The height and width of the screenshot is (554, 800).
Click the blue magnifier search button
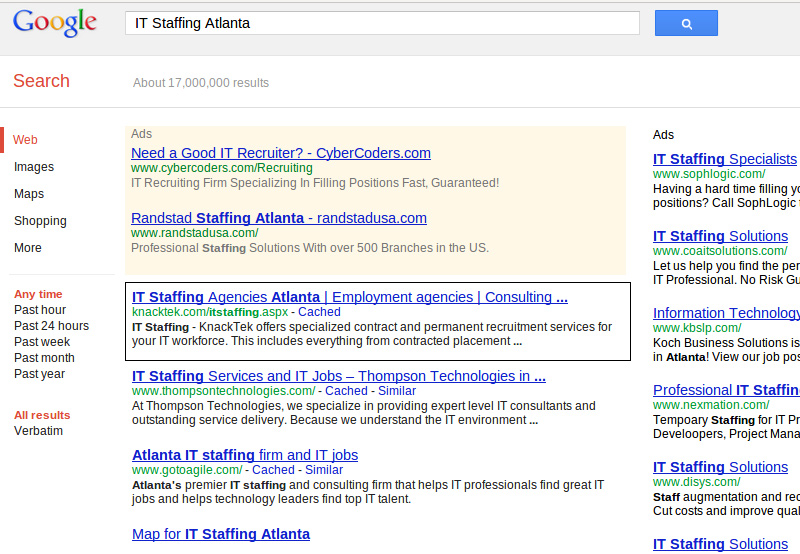pyautogui.click(x=686, y=23)
